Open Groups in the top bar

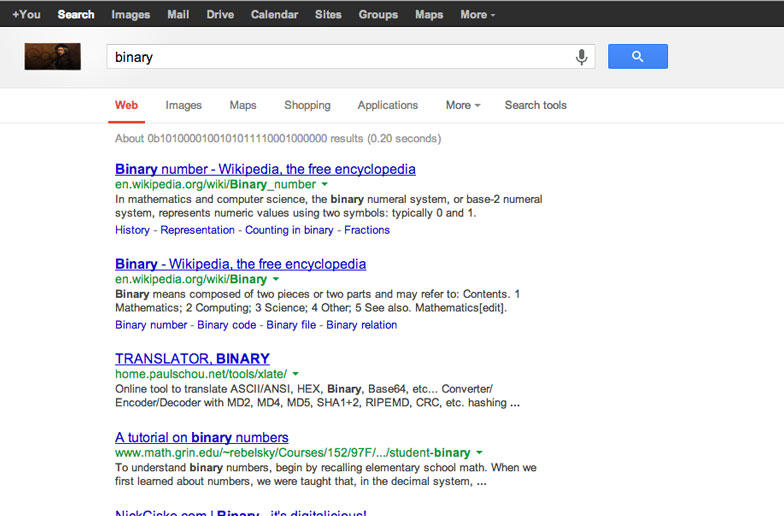coord(378,14)
